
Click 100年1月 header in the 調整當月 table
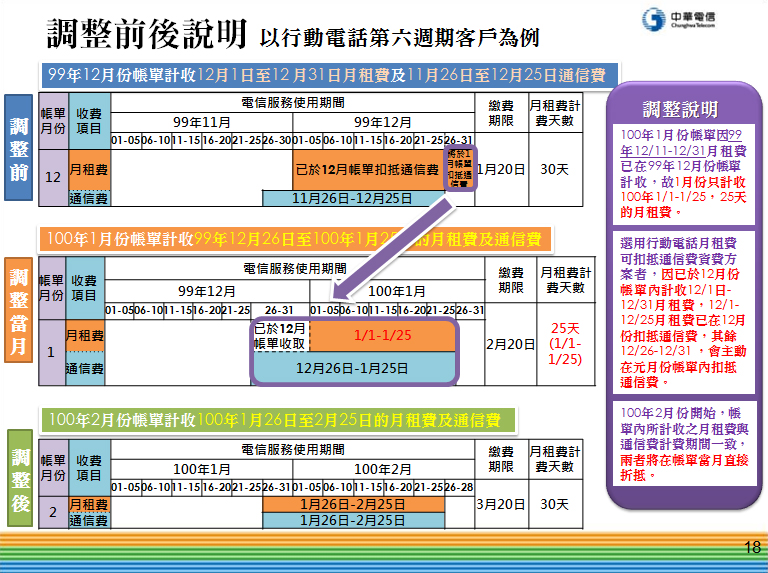(x=397, y=291)
